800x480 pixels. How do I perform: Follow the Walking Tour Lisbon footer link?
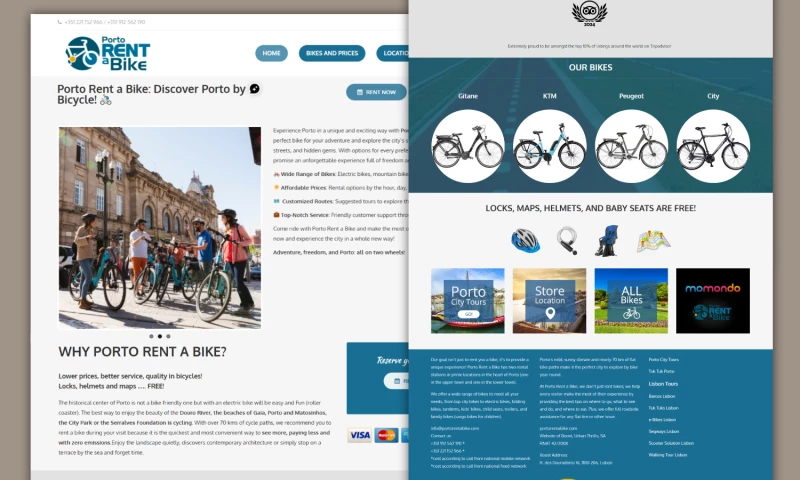pos(668,454)
